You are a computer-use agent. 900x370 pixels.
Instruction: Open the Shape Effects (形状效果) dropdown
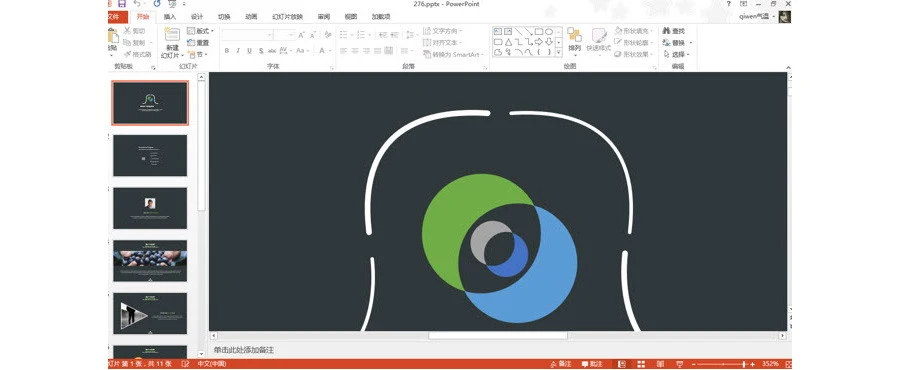click(x=634, y=54)
